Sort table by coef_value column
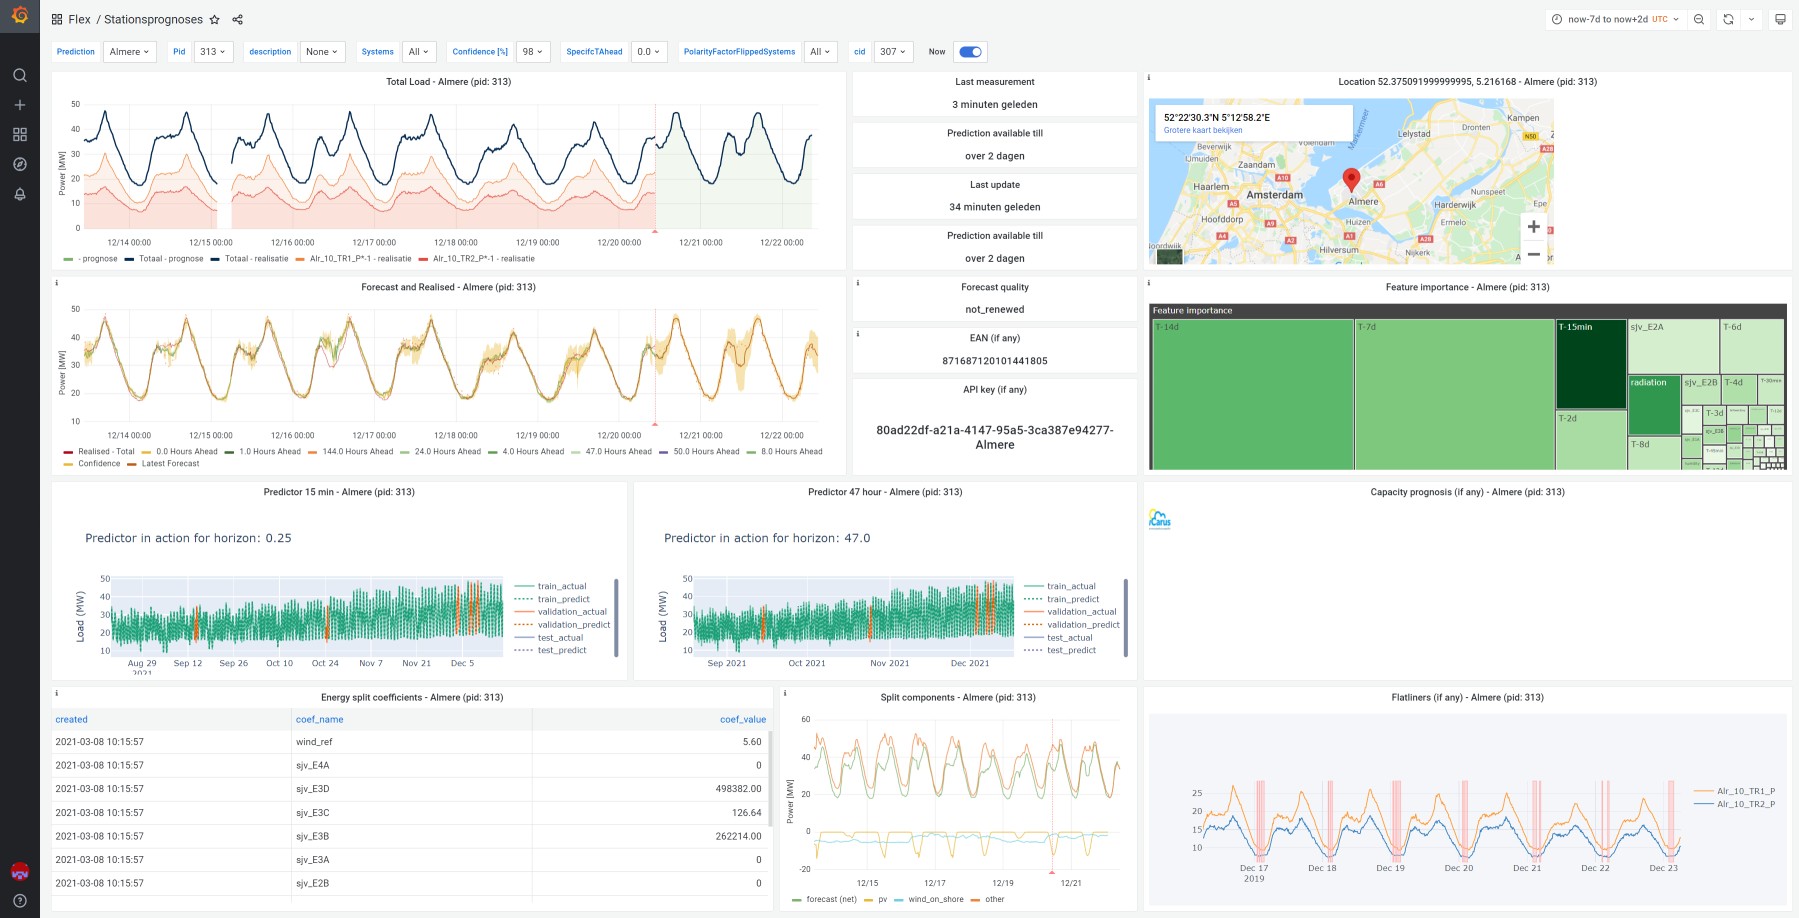The height and width of the screenshot is (918, 1799). (743, 719)
